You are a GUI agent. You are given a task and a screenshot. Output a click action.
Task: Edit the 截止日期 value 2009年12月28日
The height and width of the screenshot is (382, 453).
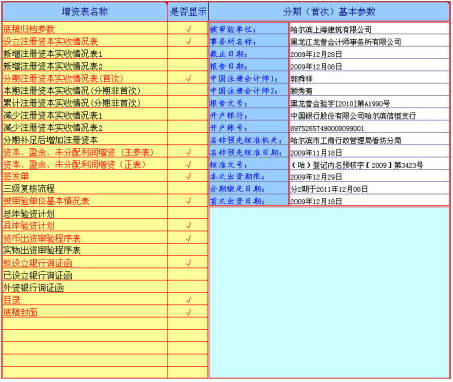pyautogui.click(x=369, y=54)
